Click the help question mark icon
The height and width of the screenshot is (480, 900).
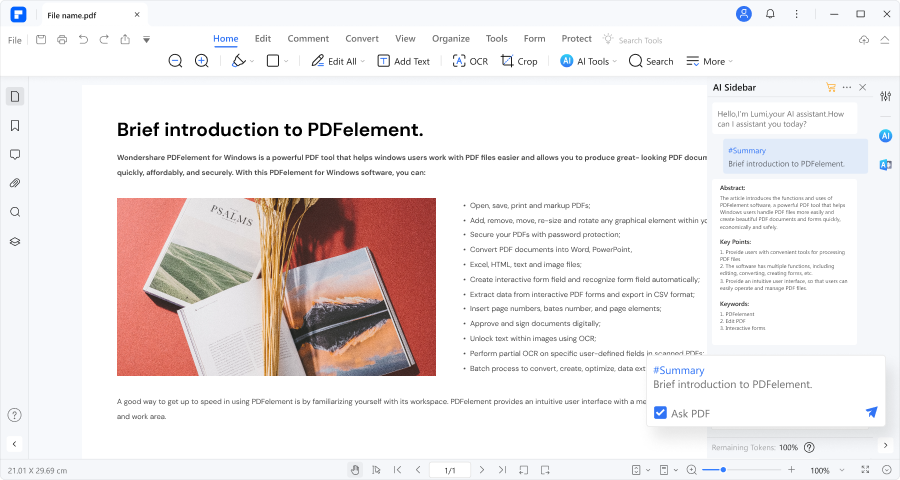14,415
